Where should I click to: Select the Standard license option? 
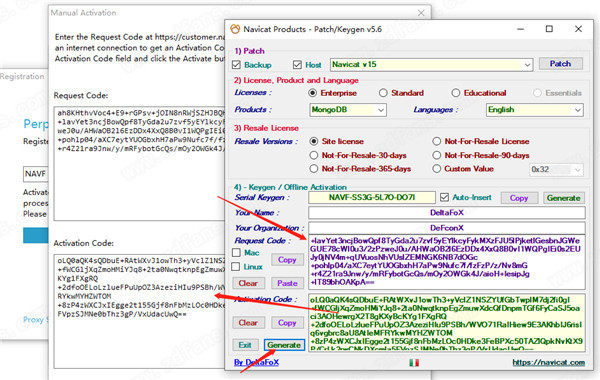point(383,93)
